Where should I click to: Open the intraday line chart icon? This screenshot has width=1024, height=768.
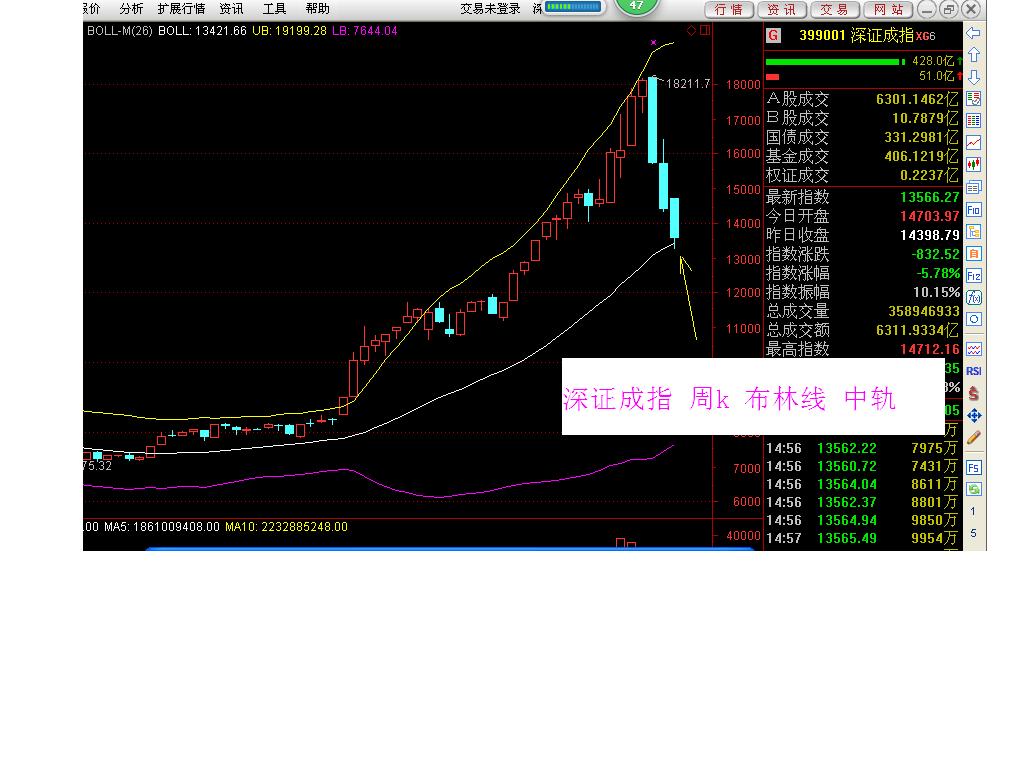(973, 142)
